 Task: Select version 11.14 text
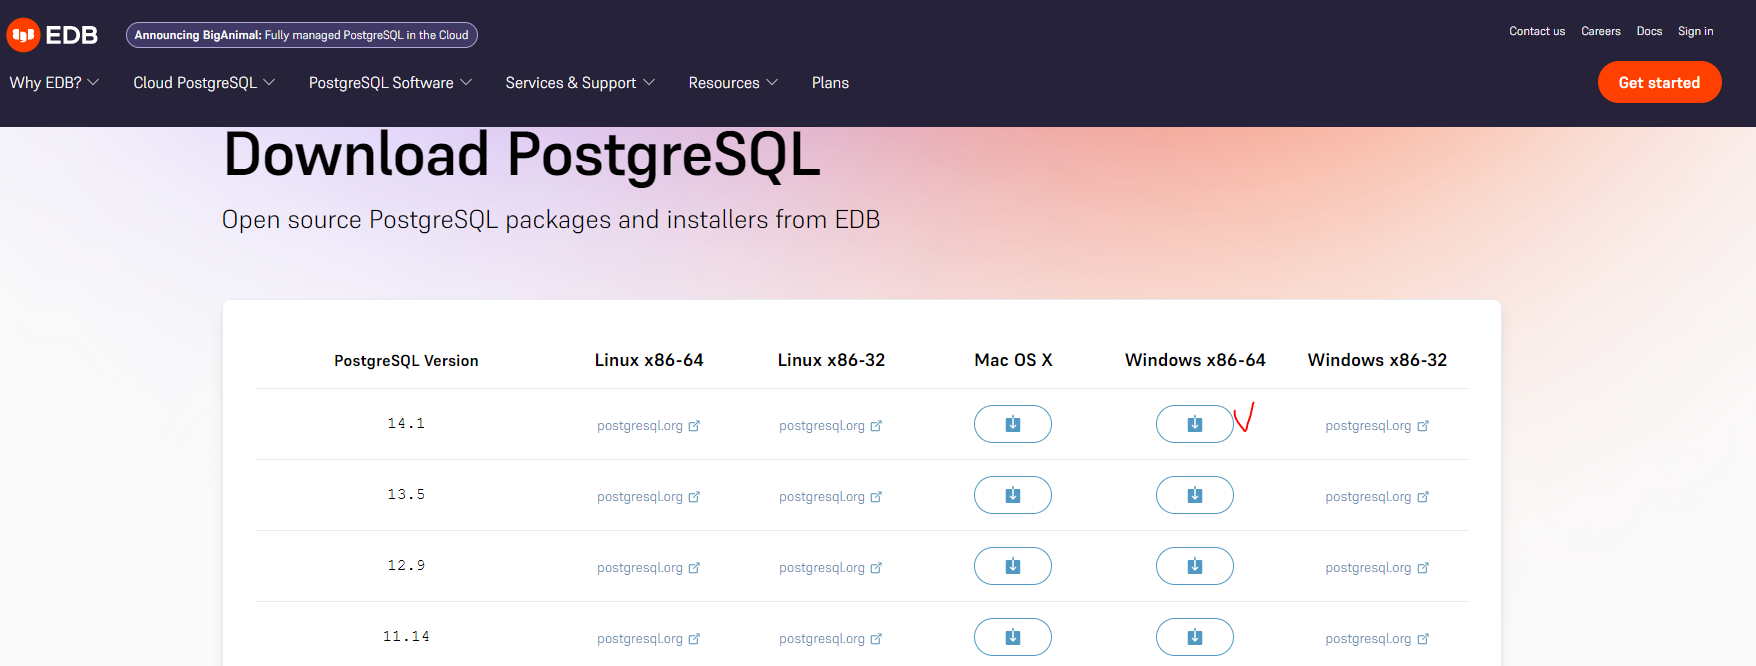[x=406, y=637]
